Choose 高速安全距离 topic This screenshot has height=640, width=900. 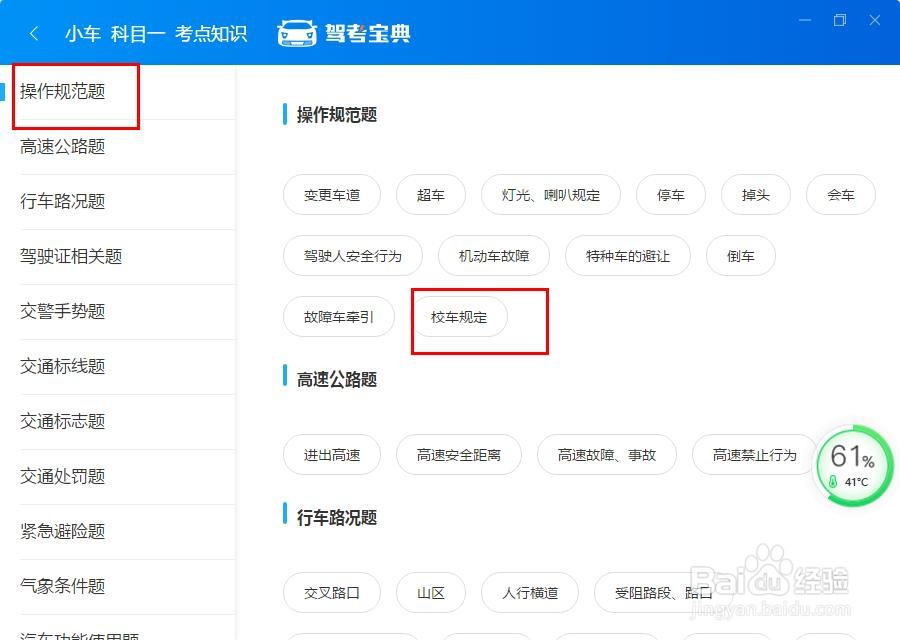pos(459,455)
